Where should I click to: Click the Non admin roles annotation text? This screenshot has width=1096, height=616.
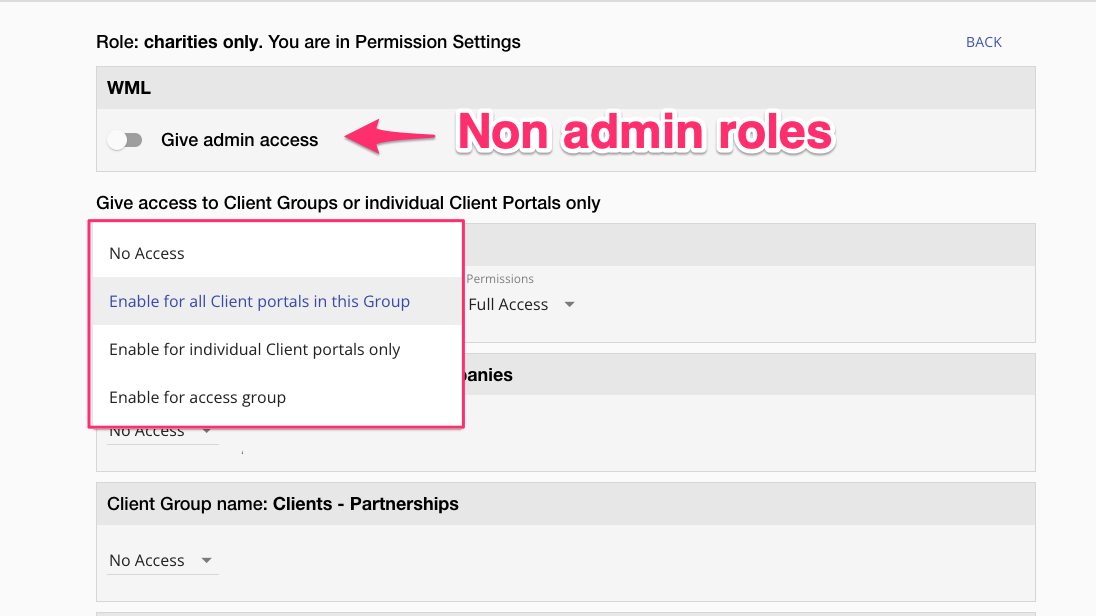coord(645,133)
